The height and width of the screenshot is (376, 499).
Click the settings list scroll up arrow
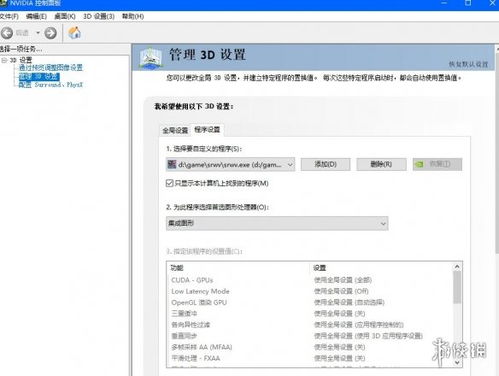tap(457, 267)
